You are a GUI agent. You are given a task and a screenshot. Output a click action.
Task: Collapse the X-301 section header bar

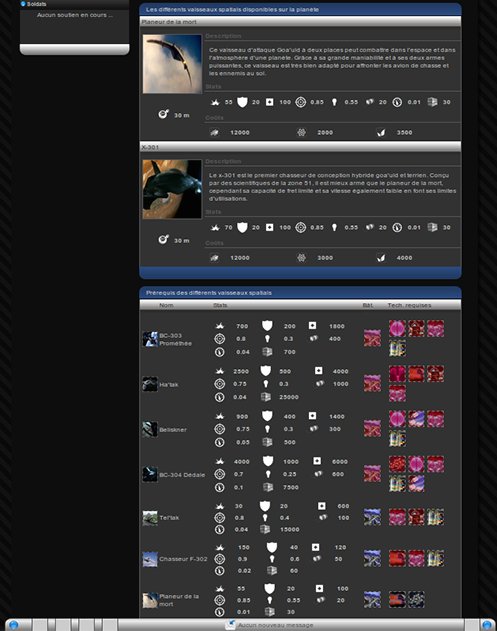(x=300, y=147)
